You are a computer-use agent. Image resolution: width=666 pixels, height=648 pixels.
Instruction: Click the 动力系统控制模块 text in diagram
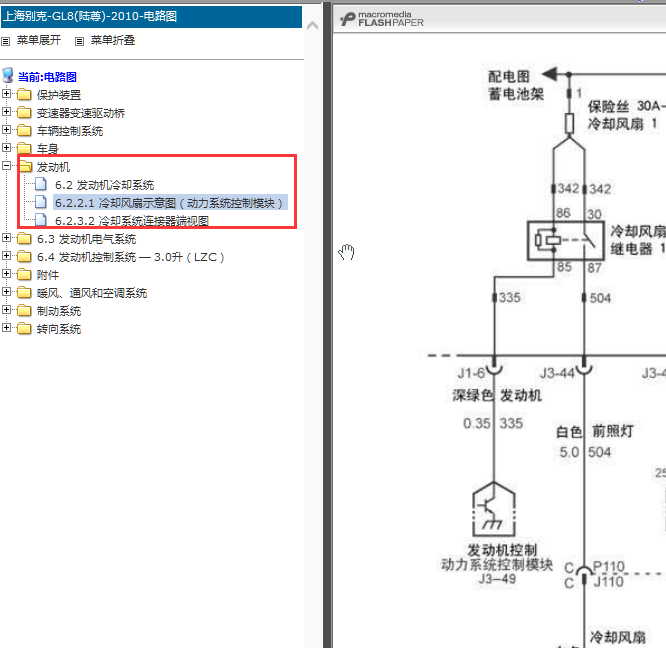pyautogui.click(x=497, y=564)
